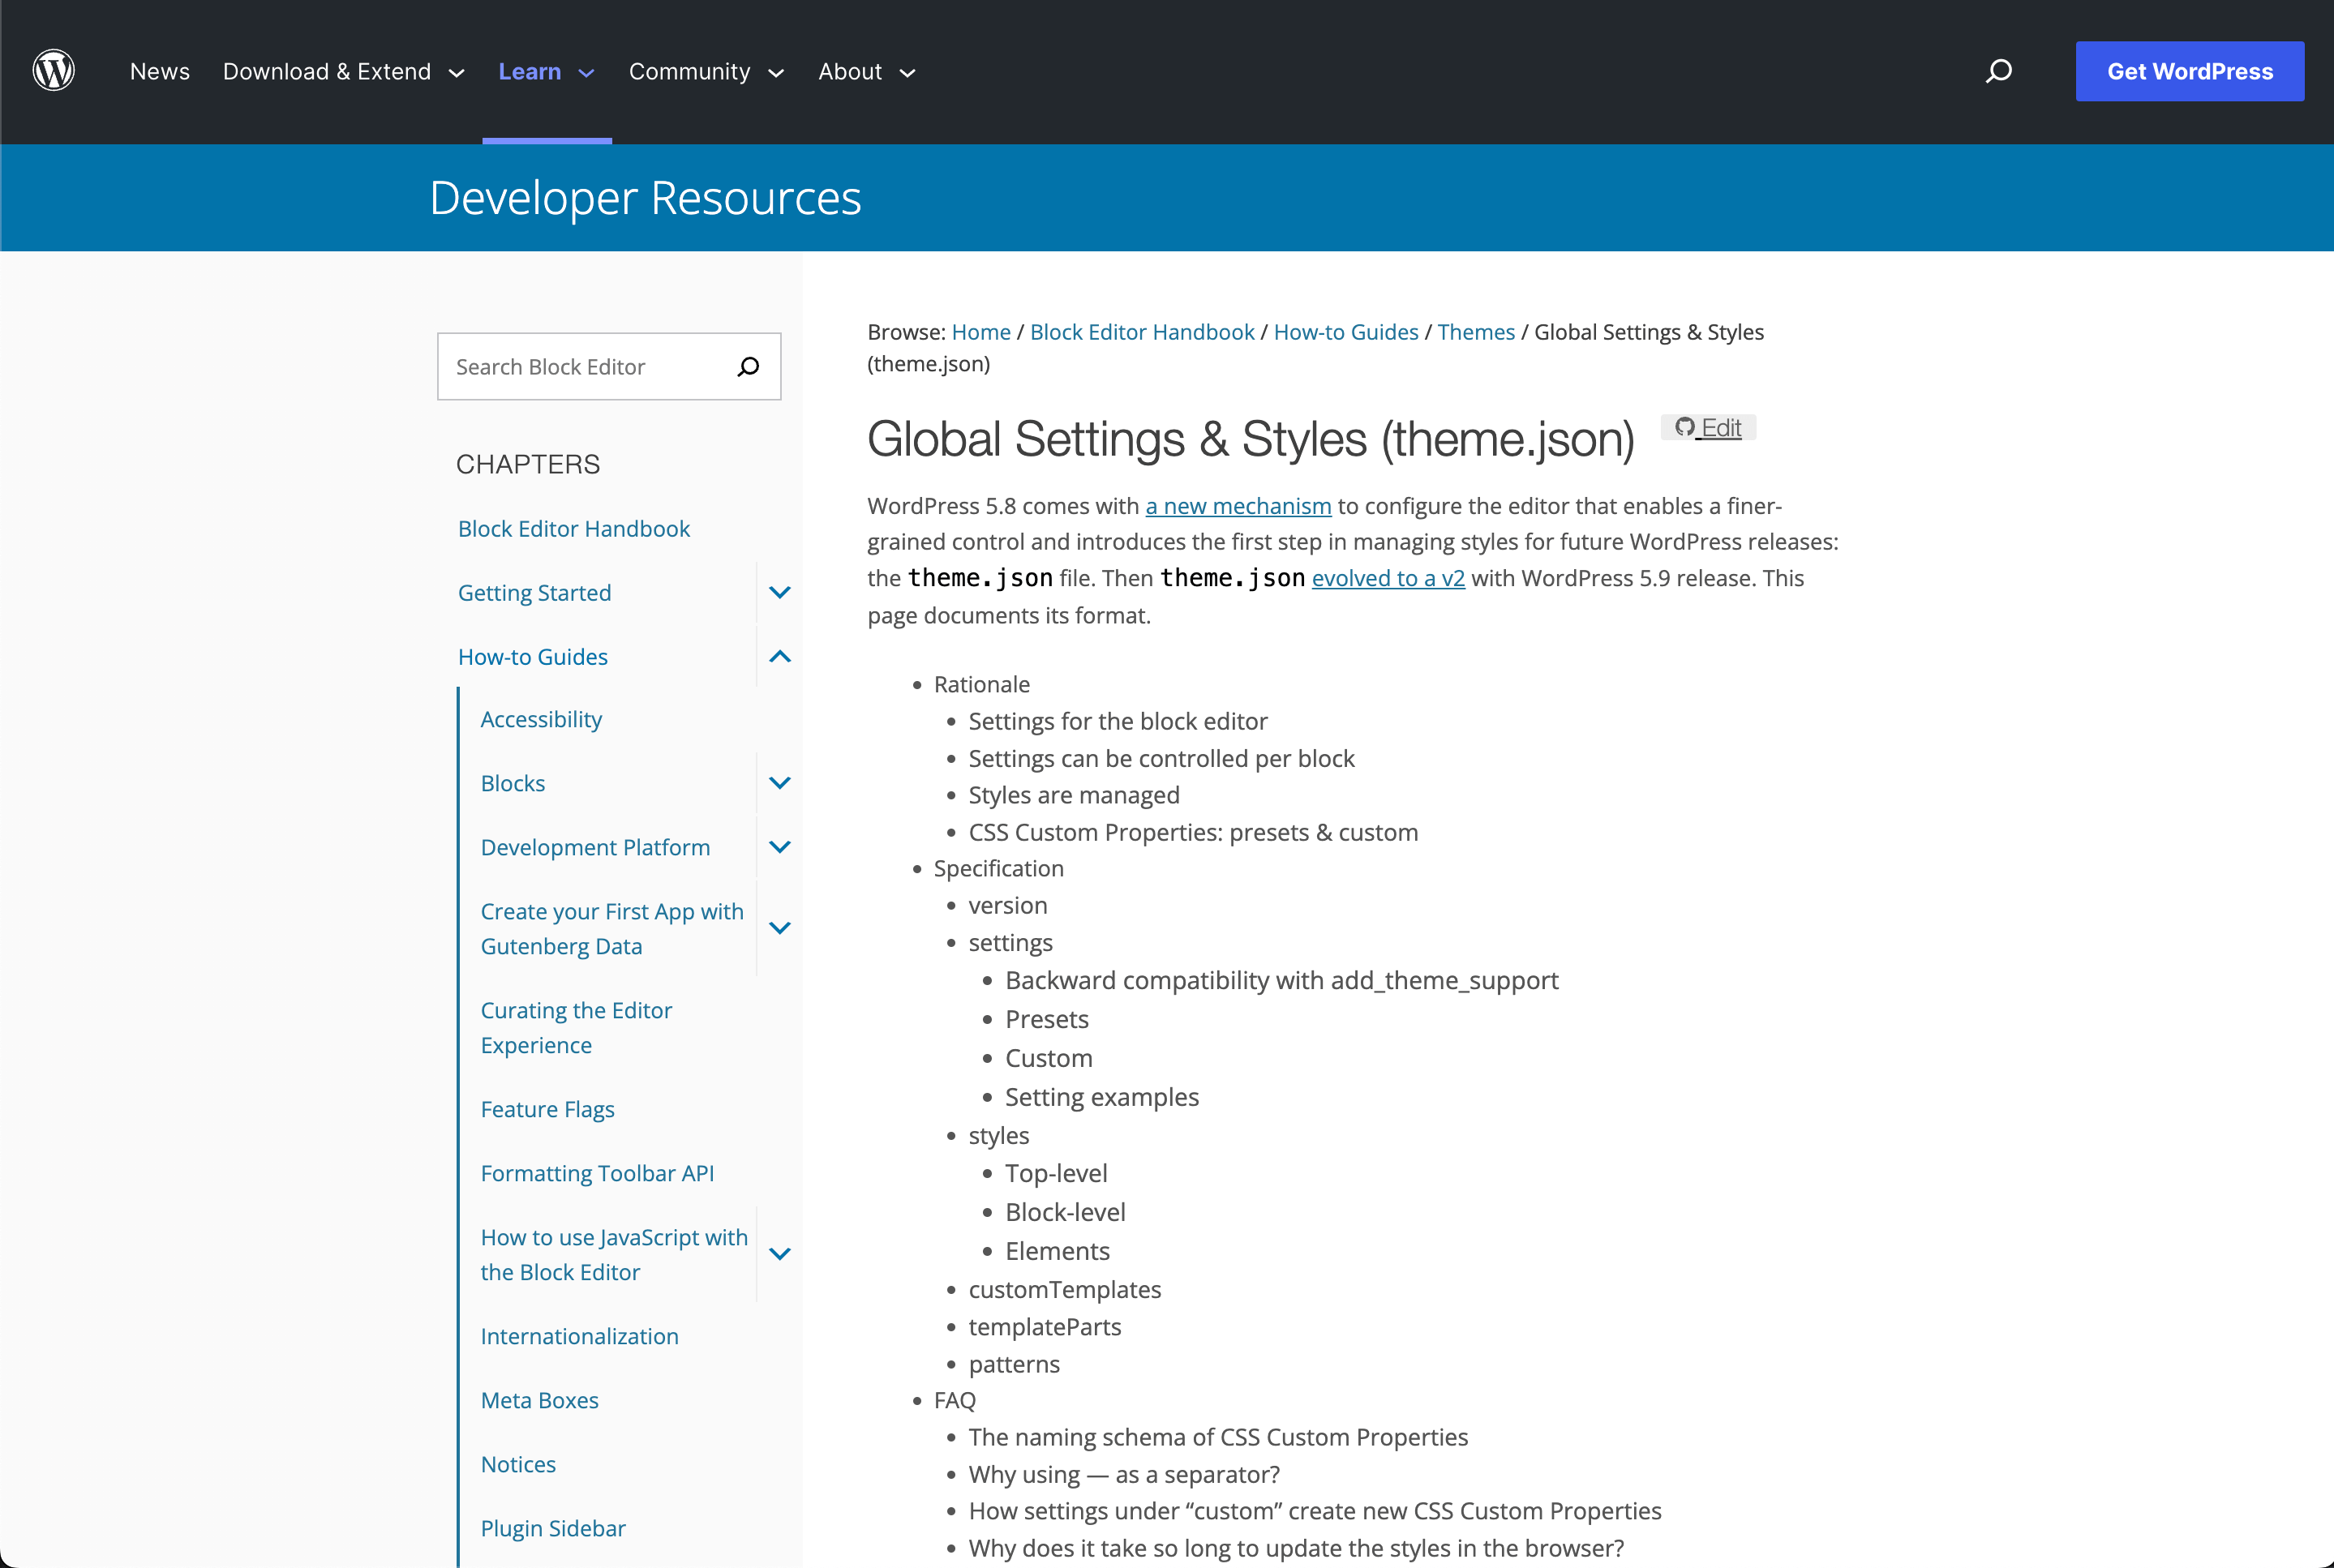The width and height of the screenshot is (2334, 1568).
Task: Open 'a new mechanism' link
Action: point(1238,506)
